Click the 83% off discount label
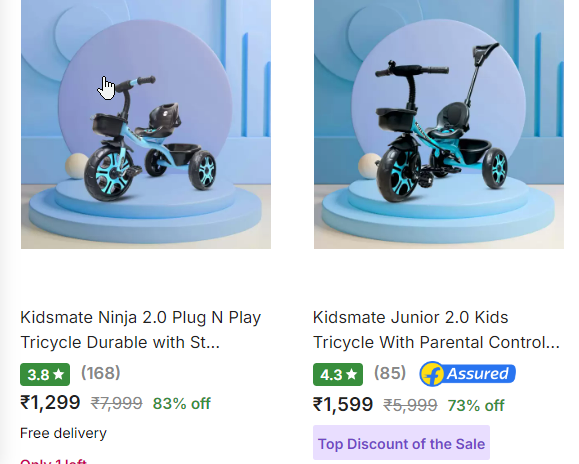579x464 pixels. tap(182, 403)
